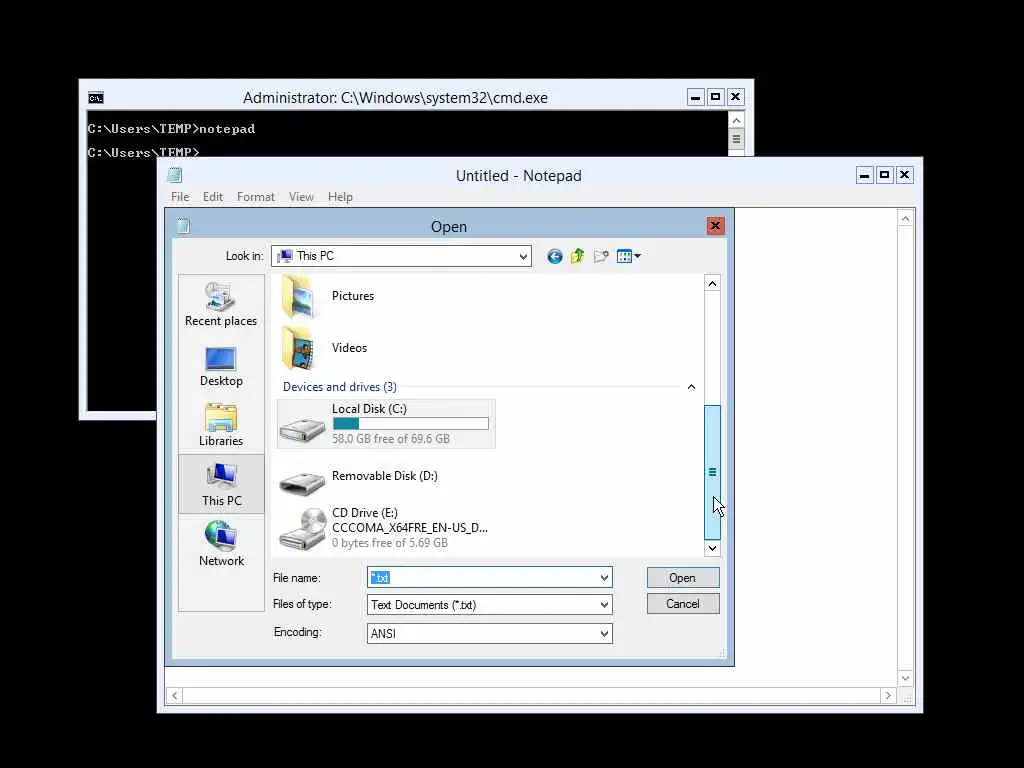Minimize the Notepad window
1024x768 pixels.
click(x=865, y=174)
